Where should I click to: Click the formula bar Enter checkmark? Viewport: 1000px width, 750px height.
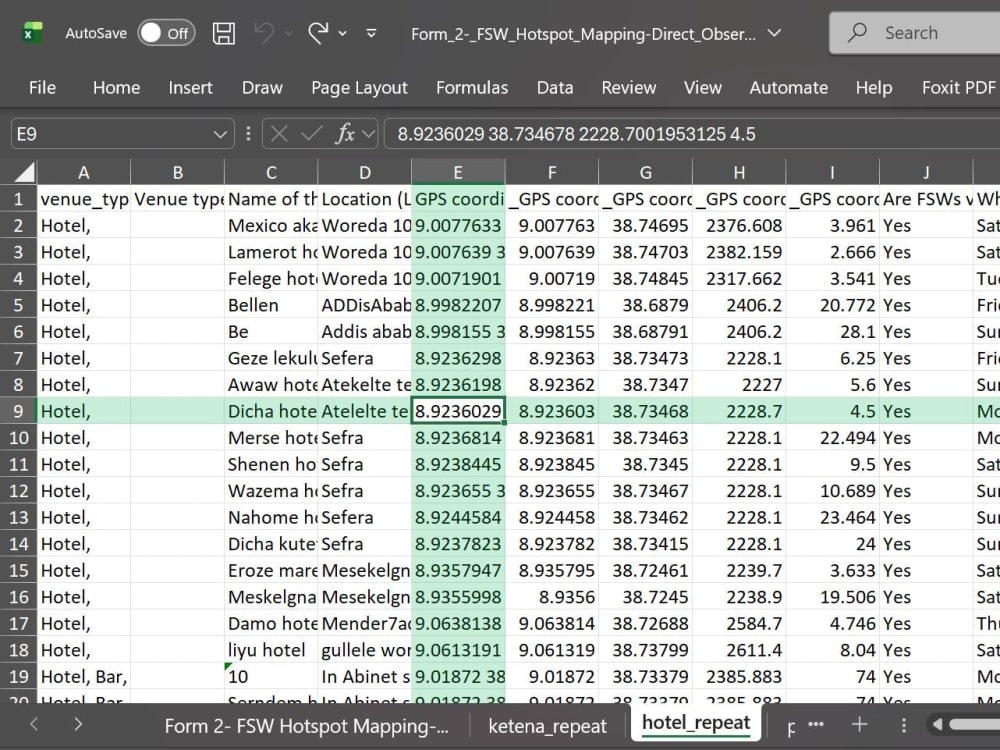tap(312, 134)
